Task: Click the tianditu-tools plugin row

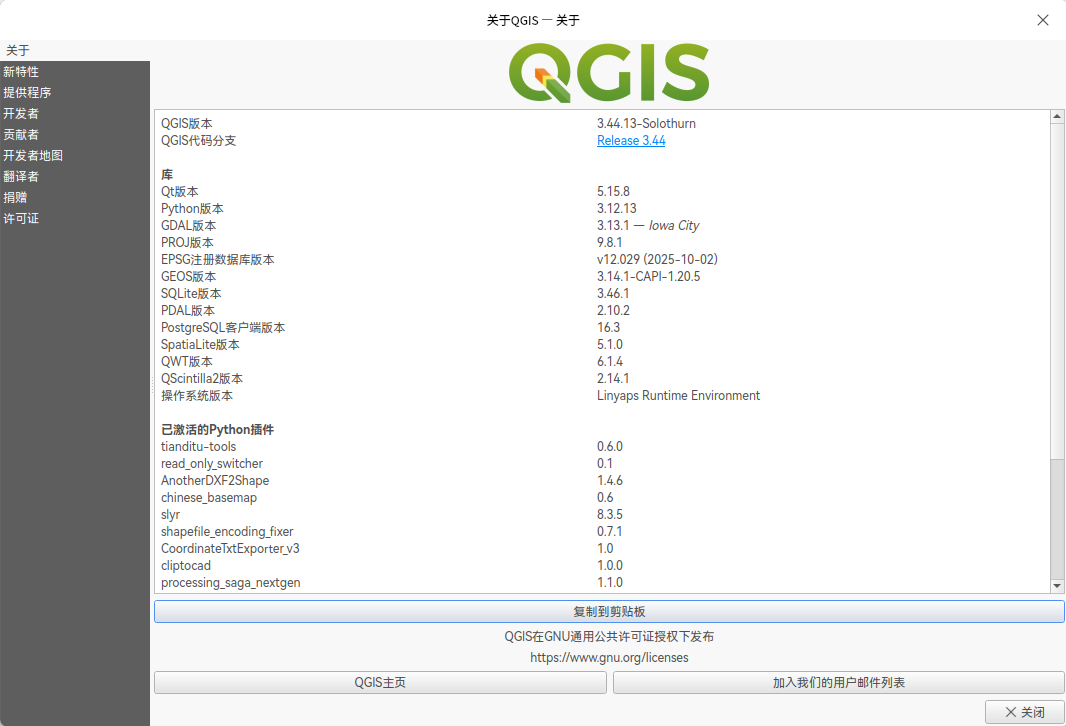Action: coord(199,447)
